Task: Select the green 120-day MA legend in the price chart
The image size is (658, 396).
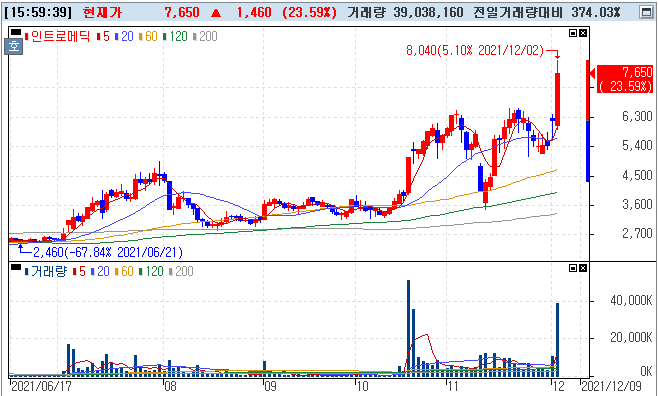Action: pos(176,36)
